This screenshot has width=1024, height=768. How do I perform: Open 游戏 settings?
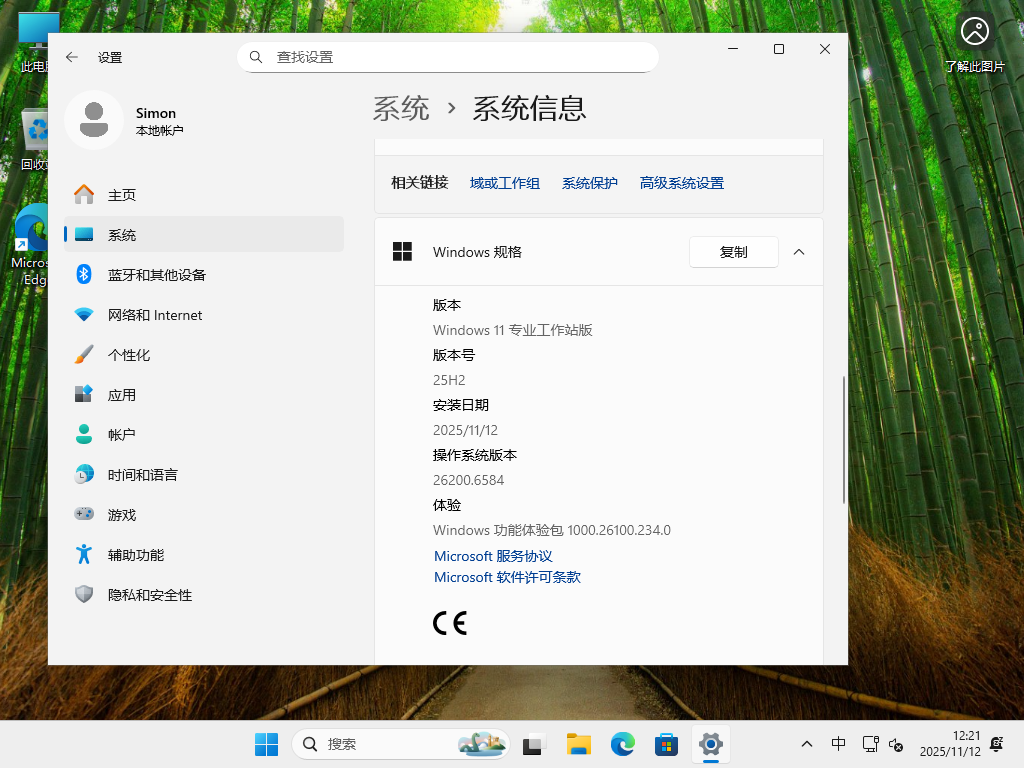(120, 514)
